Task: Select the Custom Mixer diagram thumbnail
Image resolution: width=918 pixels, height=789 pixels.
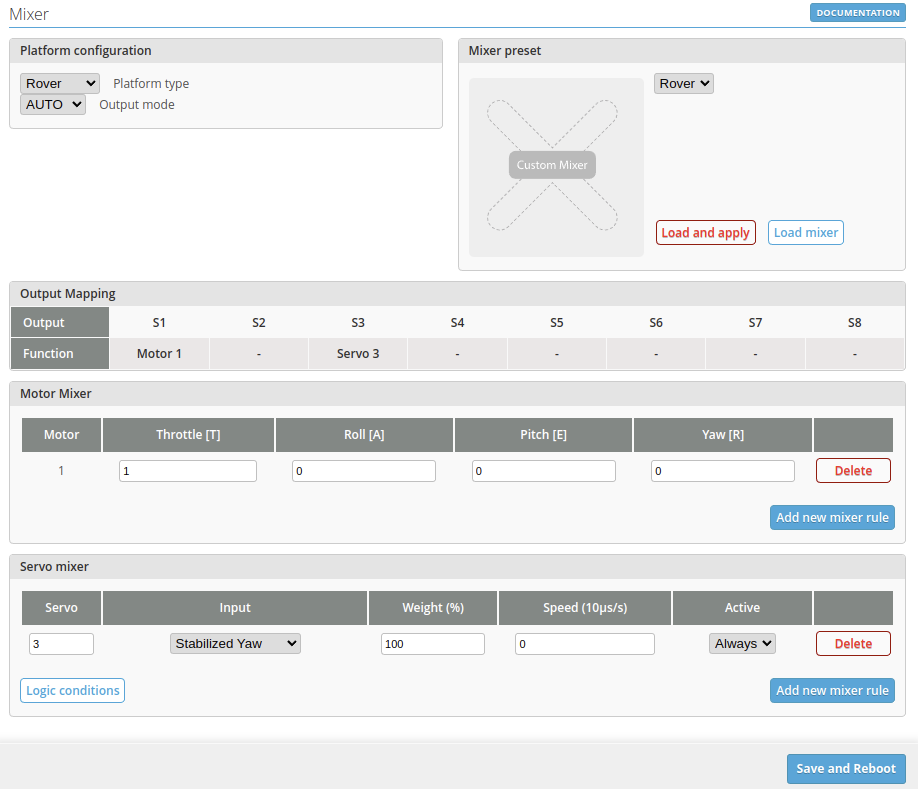Action: pos(552,164)
